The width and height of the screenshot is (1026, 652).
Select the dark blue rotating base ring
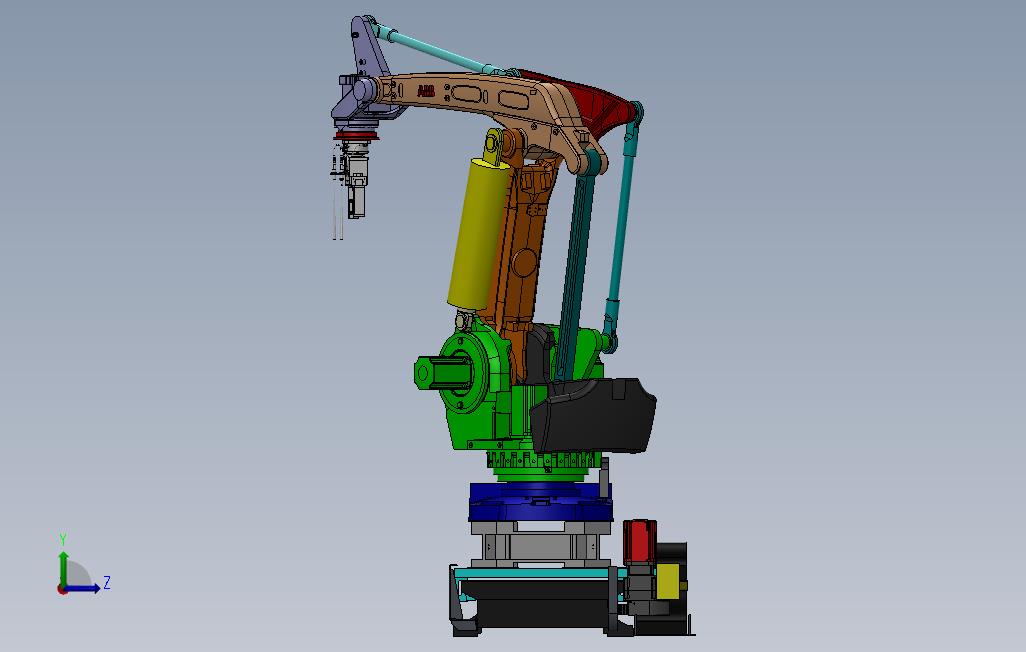click(x=540, y=502)
